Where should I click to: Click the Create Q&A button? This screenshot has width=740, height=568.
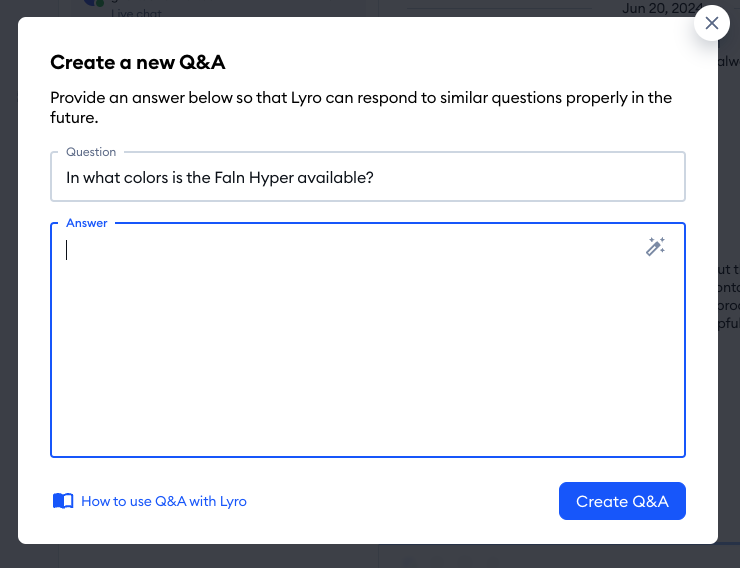click(x=622, y=501)
